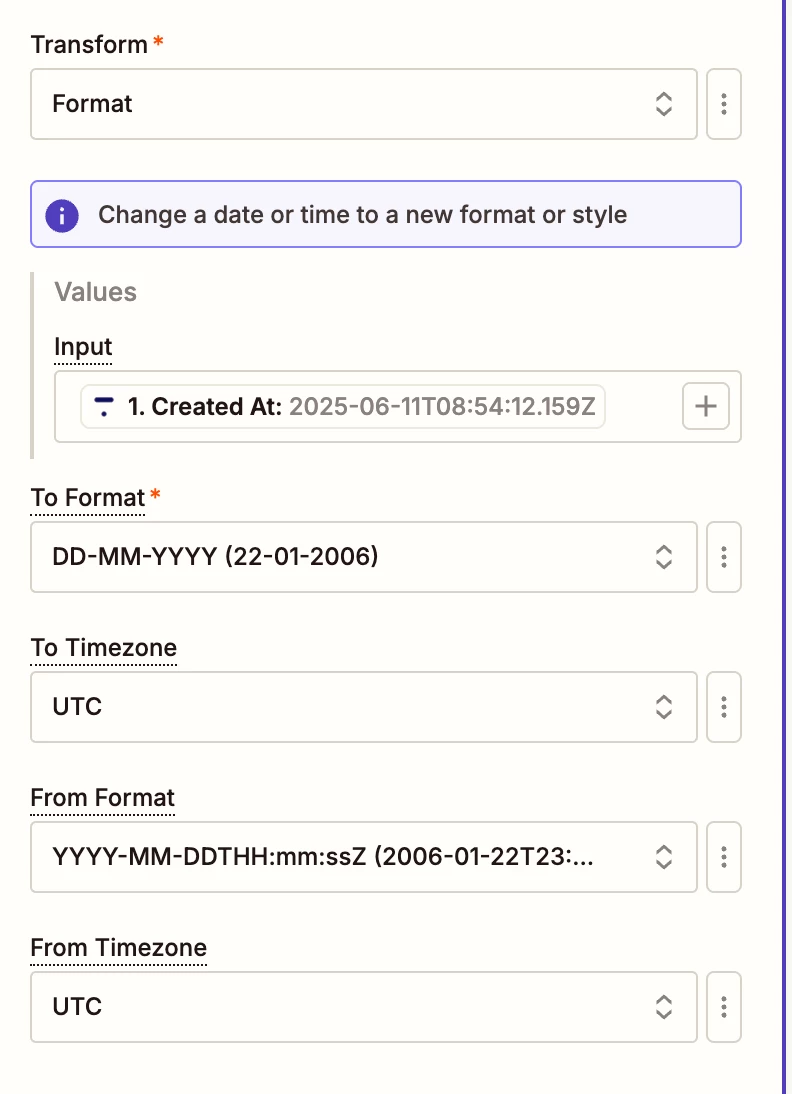Open the three-dot menu beside From Format

pyautogui.click(x=724, y=857)
